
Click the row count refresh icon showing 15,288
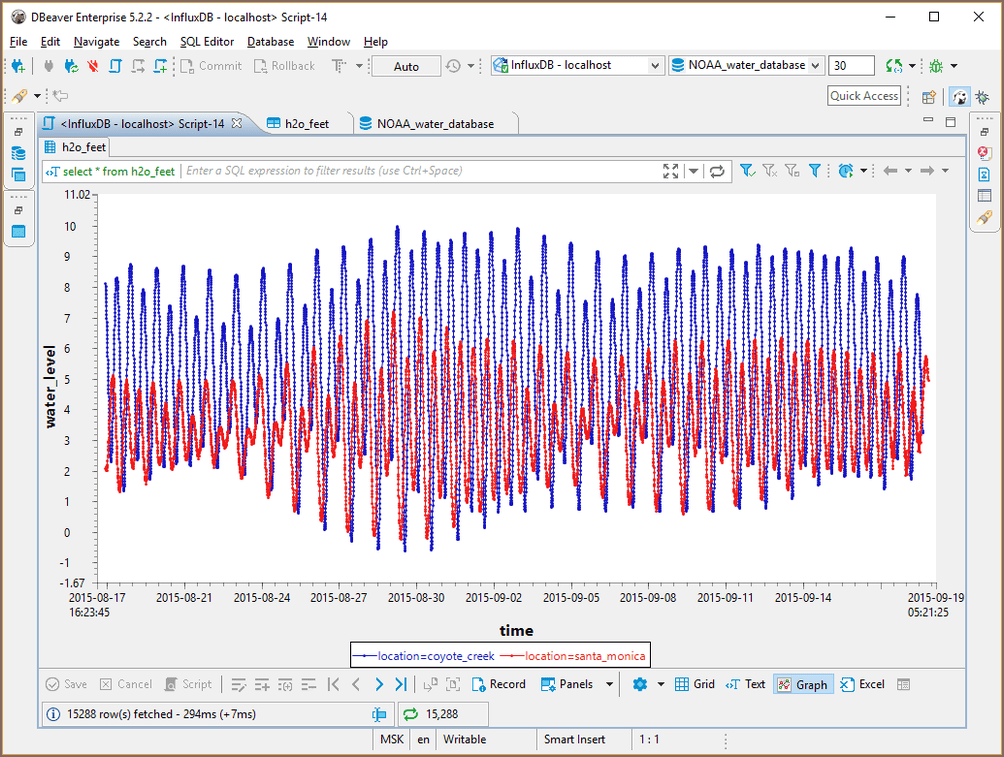tap(410, 714)
